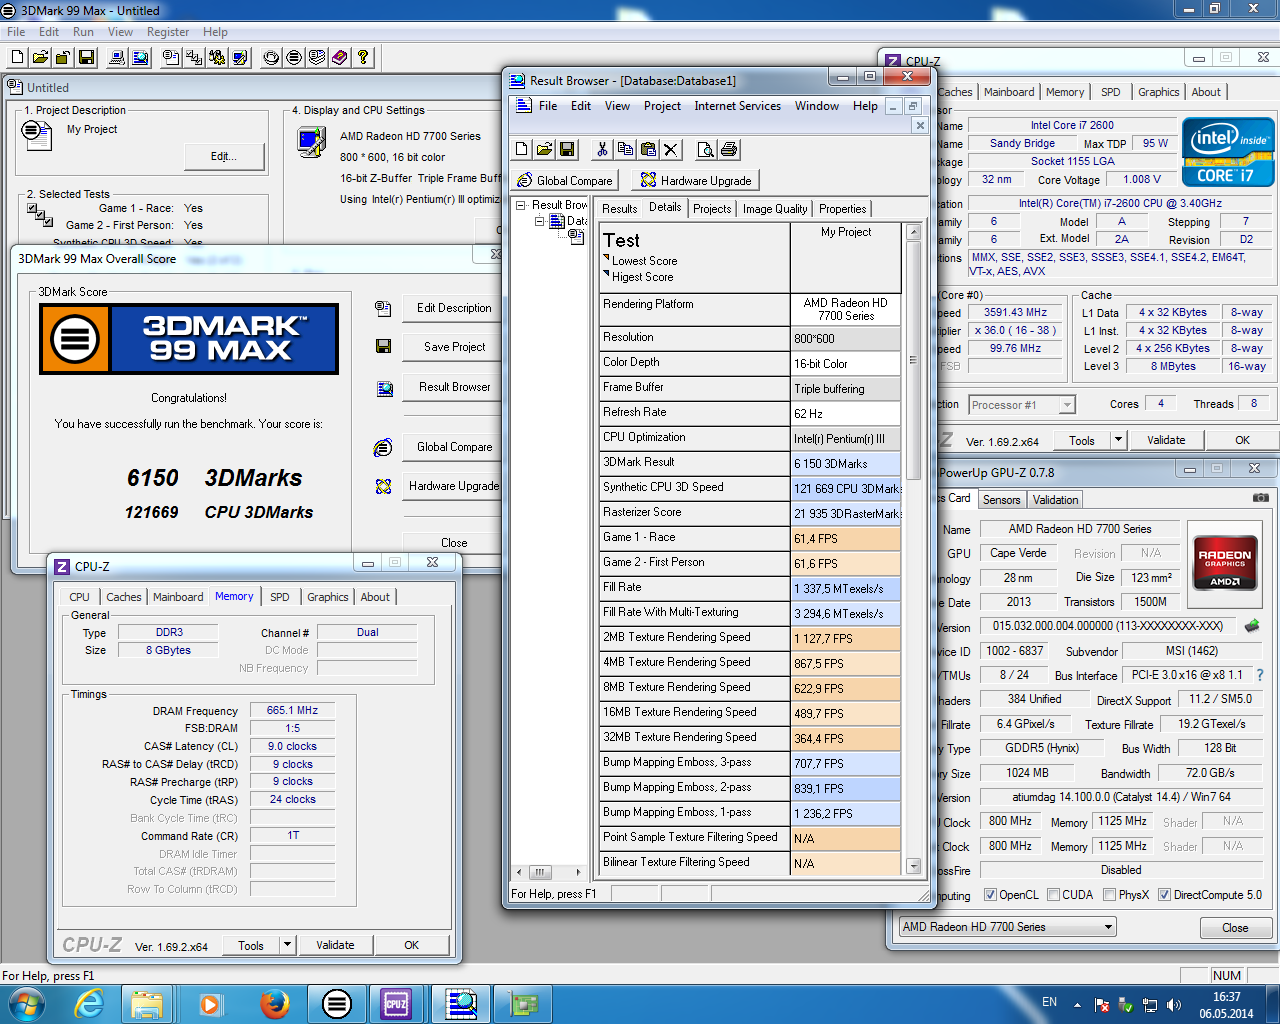Click Cut scissors icon in Result Browser toolbar
The width and height of the screenshot is (1280, 1024).
602,149
